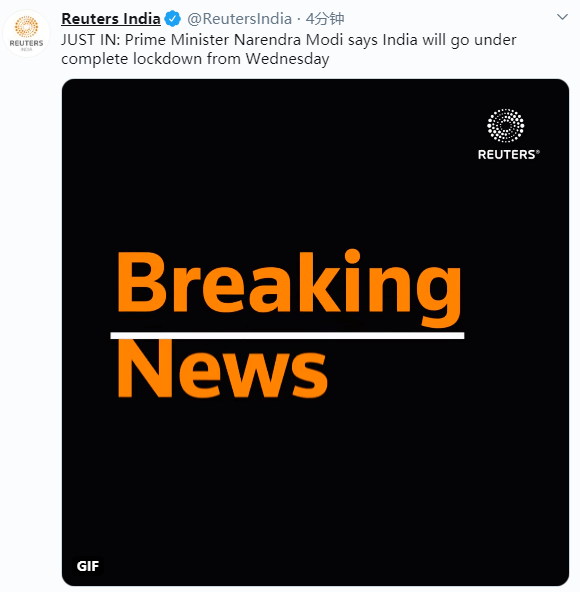Click the white REUTERS wordmark in the GIF

(x=508, y=154)
